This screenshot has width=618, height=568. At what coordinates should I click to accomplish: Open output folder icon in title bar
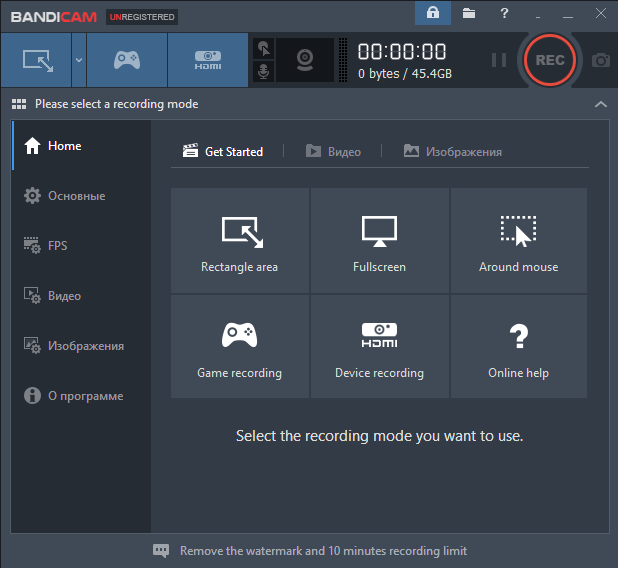pos(469,13)
